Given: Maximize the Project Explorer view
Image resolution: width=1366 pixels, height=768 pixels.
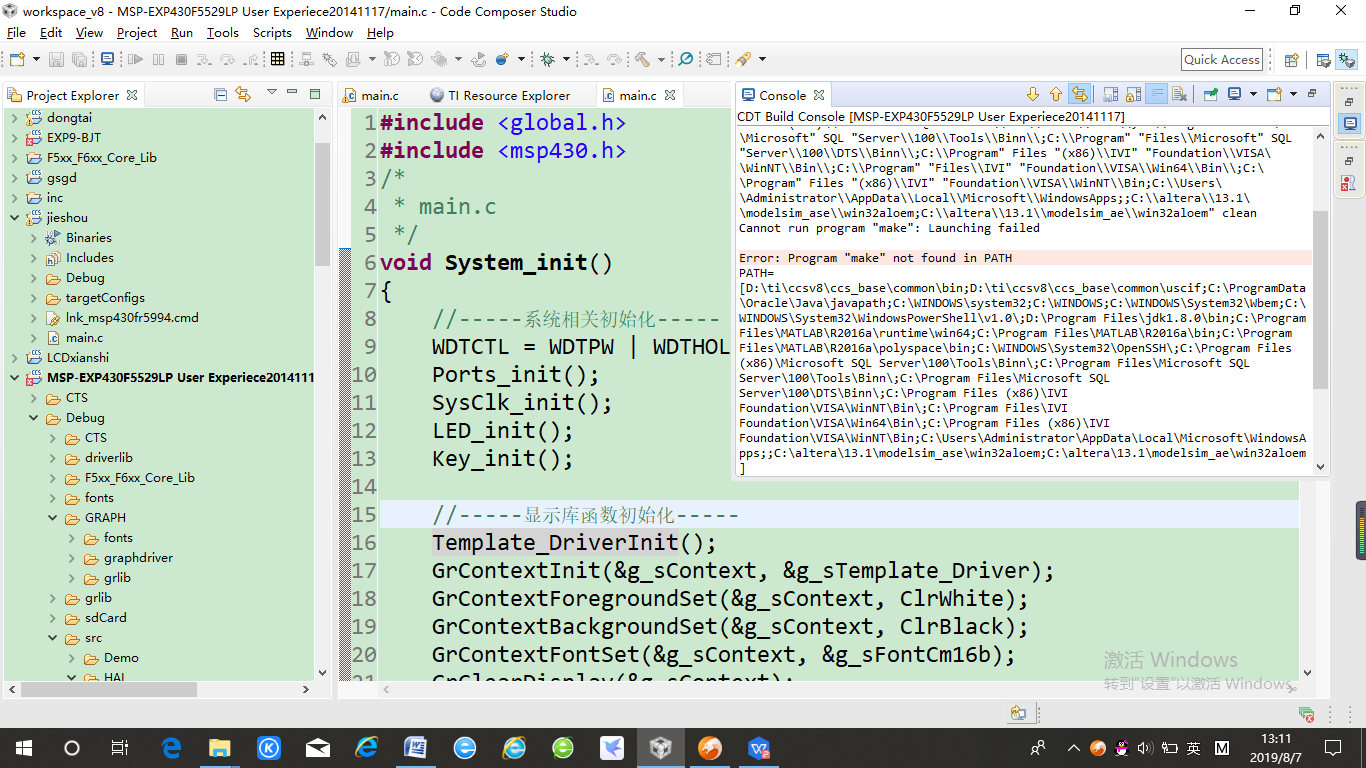Looking at the screenshot, I should (314, 94).
